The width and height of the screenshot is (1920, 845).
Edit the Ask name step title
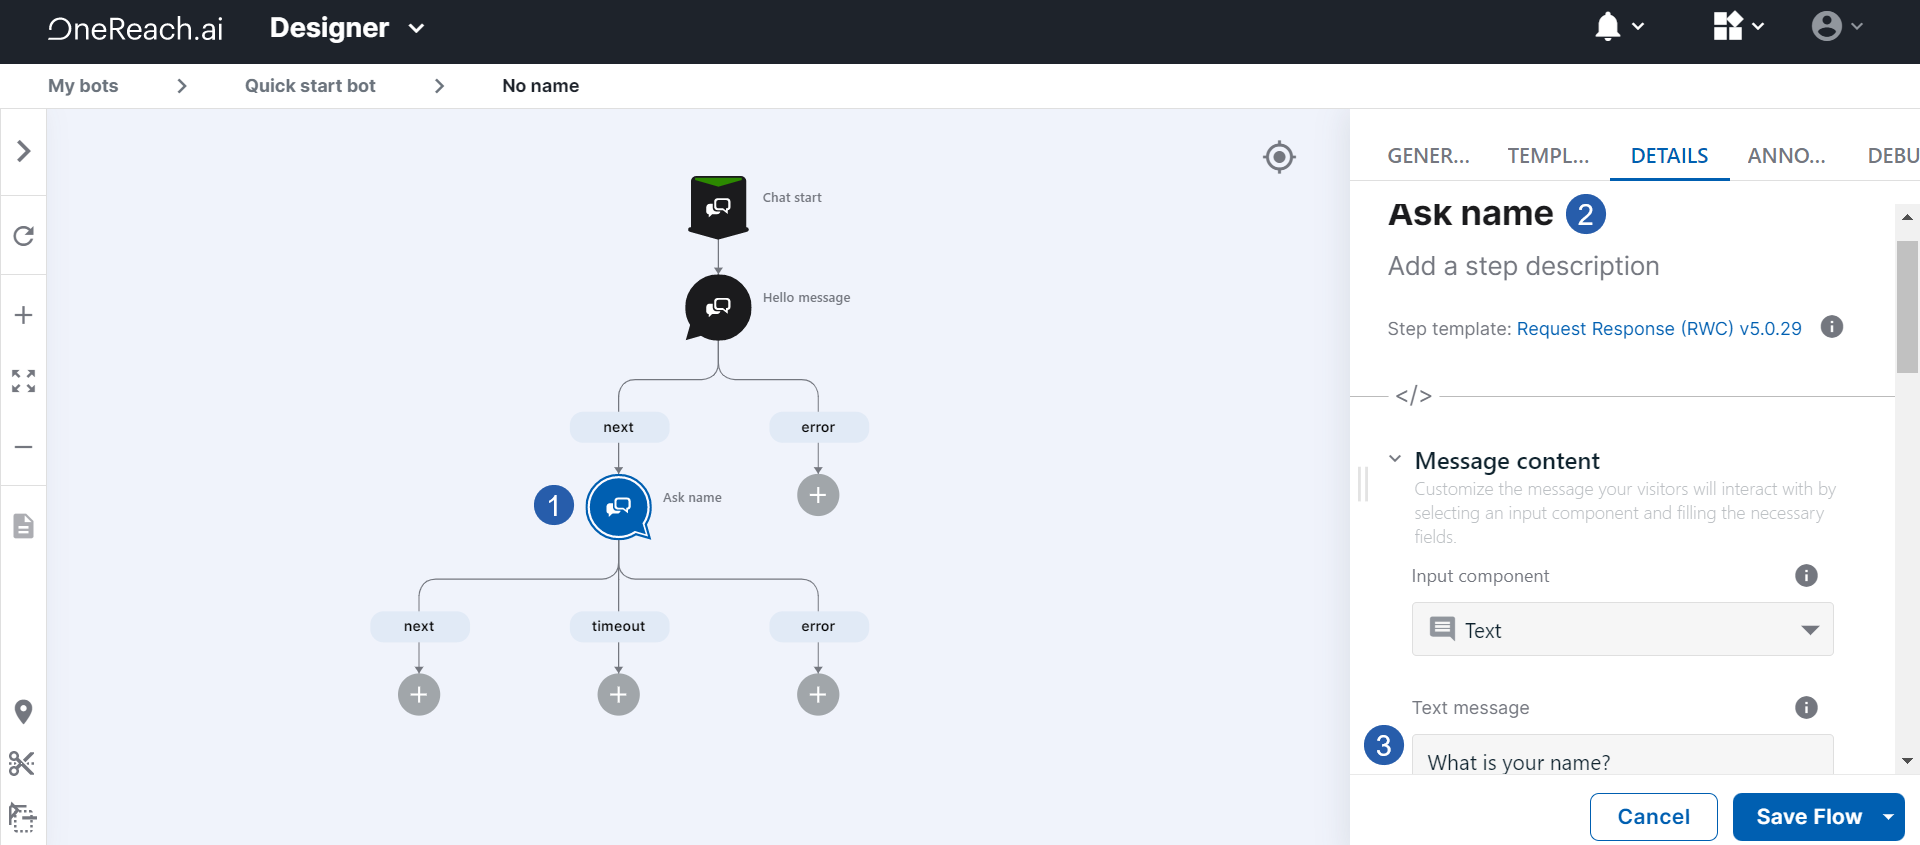(1470, 213)
